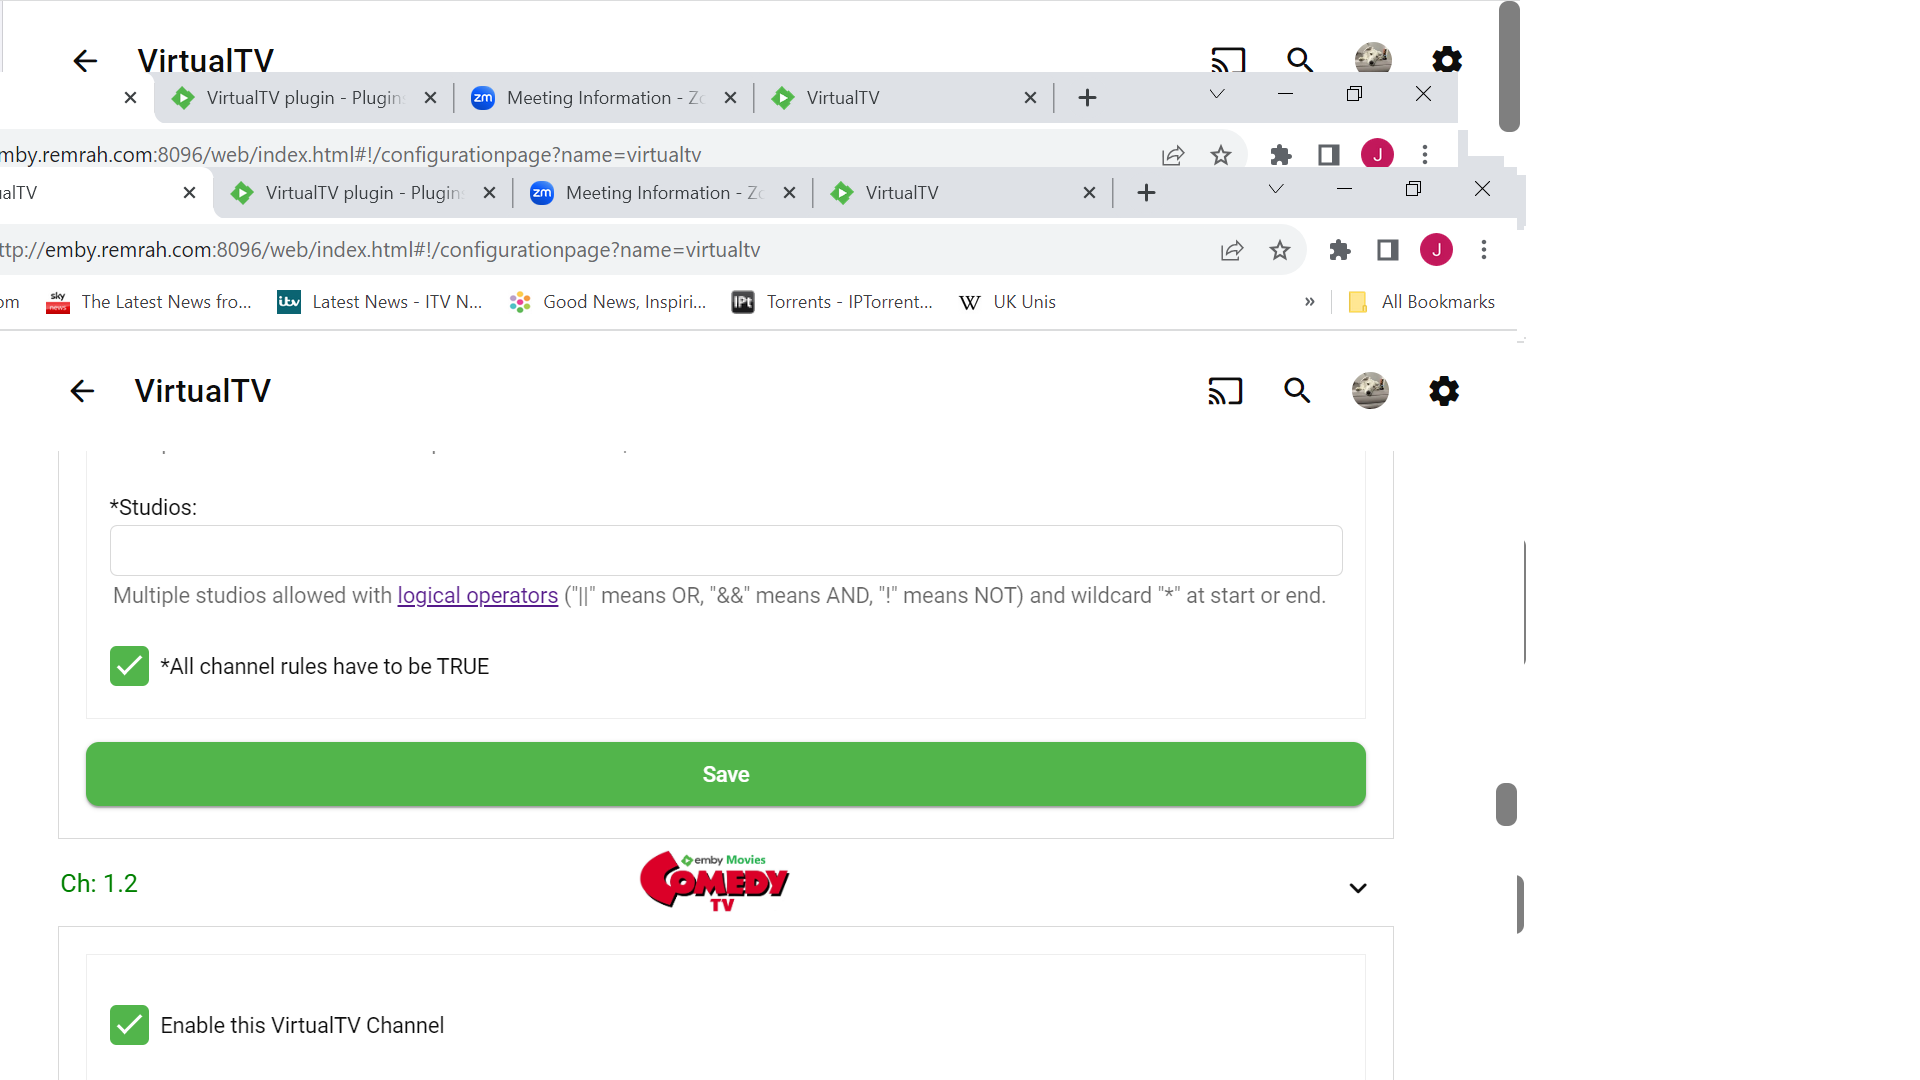Click the green Save button

click(x=726, y=774)
